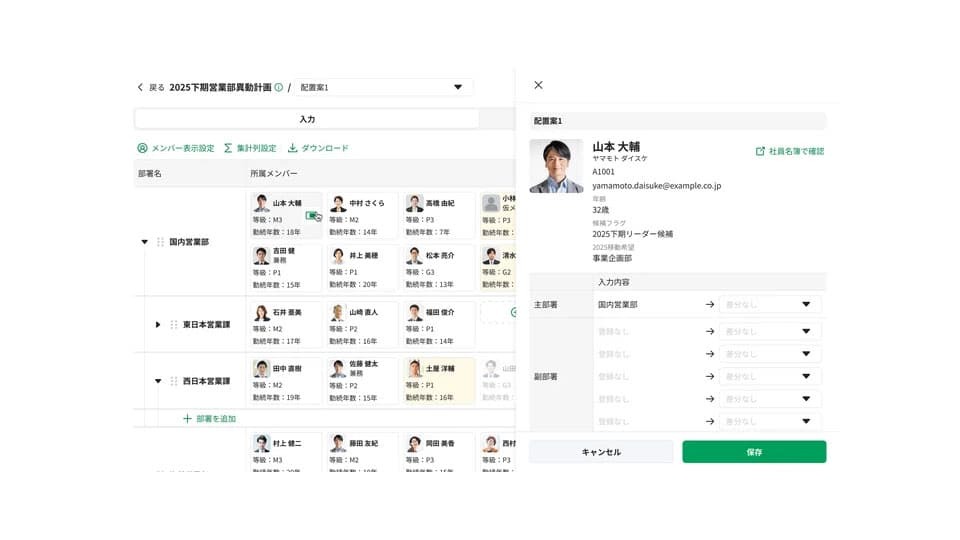Image resolution: width=960 pixels, height=540 pixels.
Task: Click 事業企画部 transfer wish text
Action: coord(612,258)
